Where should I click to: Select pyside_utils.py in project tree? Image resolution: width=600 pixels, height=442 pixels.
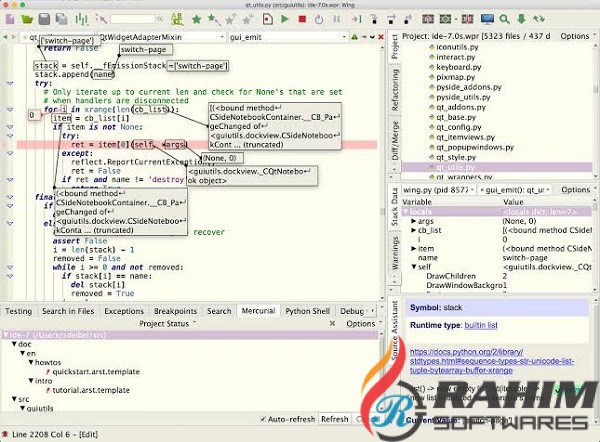tap(463, 97)
